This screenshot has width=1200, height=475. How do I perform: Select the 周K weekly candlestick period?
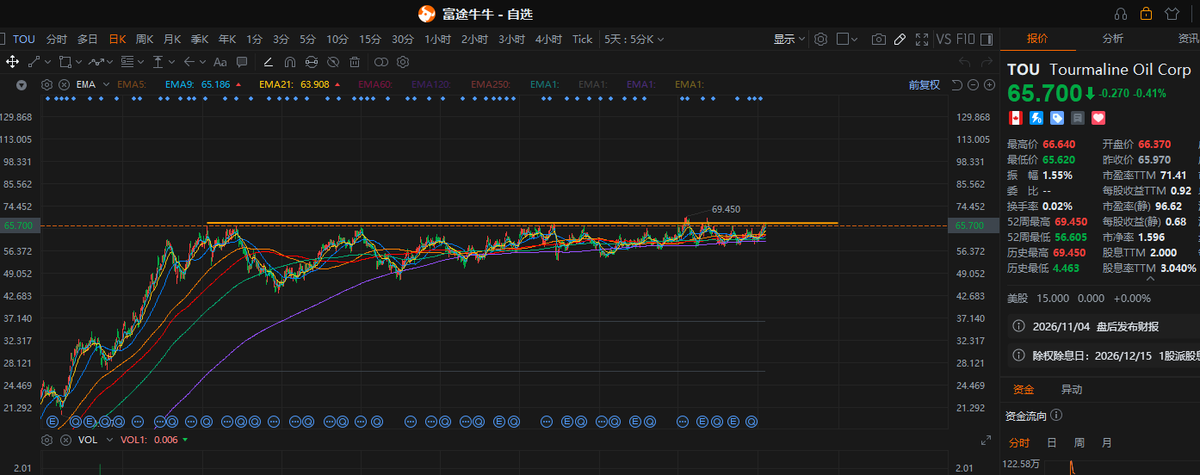tap(144, 39)
